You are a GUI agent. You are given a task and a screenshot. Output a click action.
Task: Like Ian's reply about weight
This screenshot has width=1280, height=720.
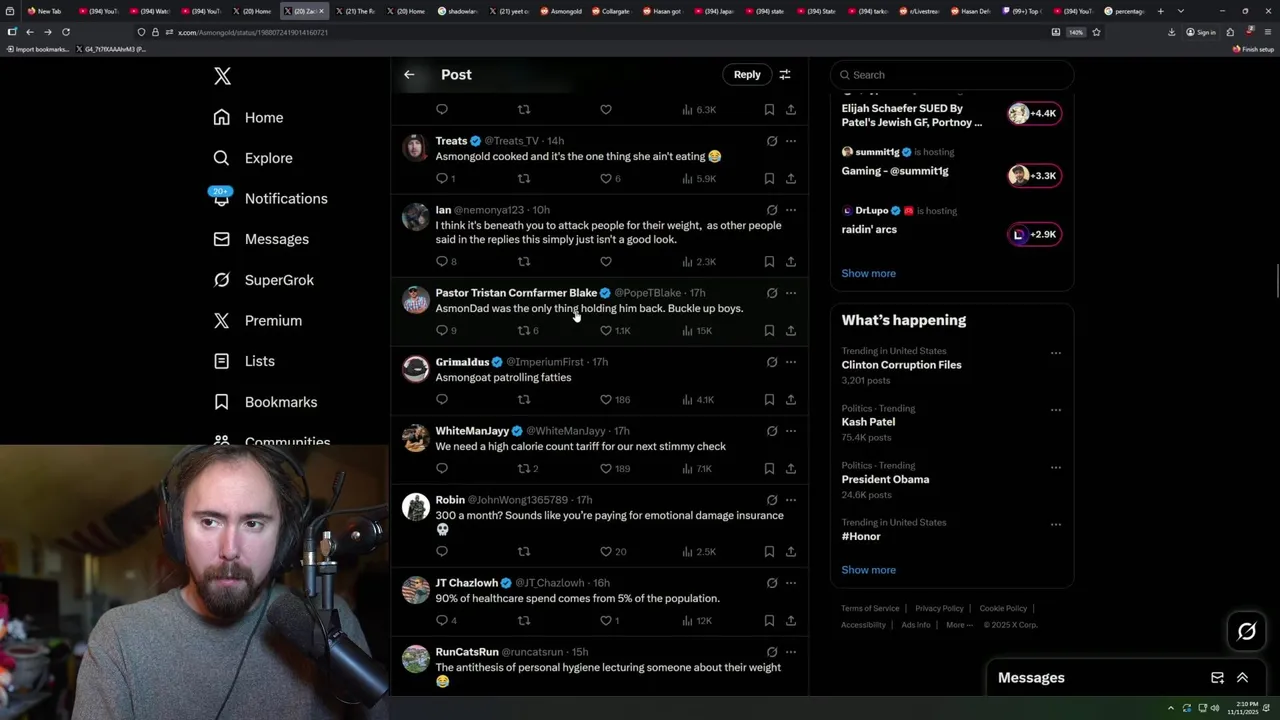605,262
